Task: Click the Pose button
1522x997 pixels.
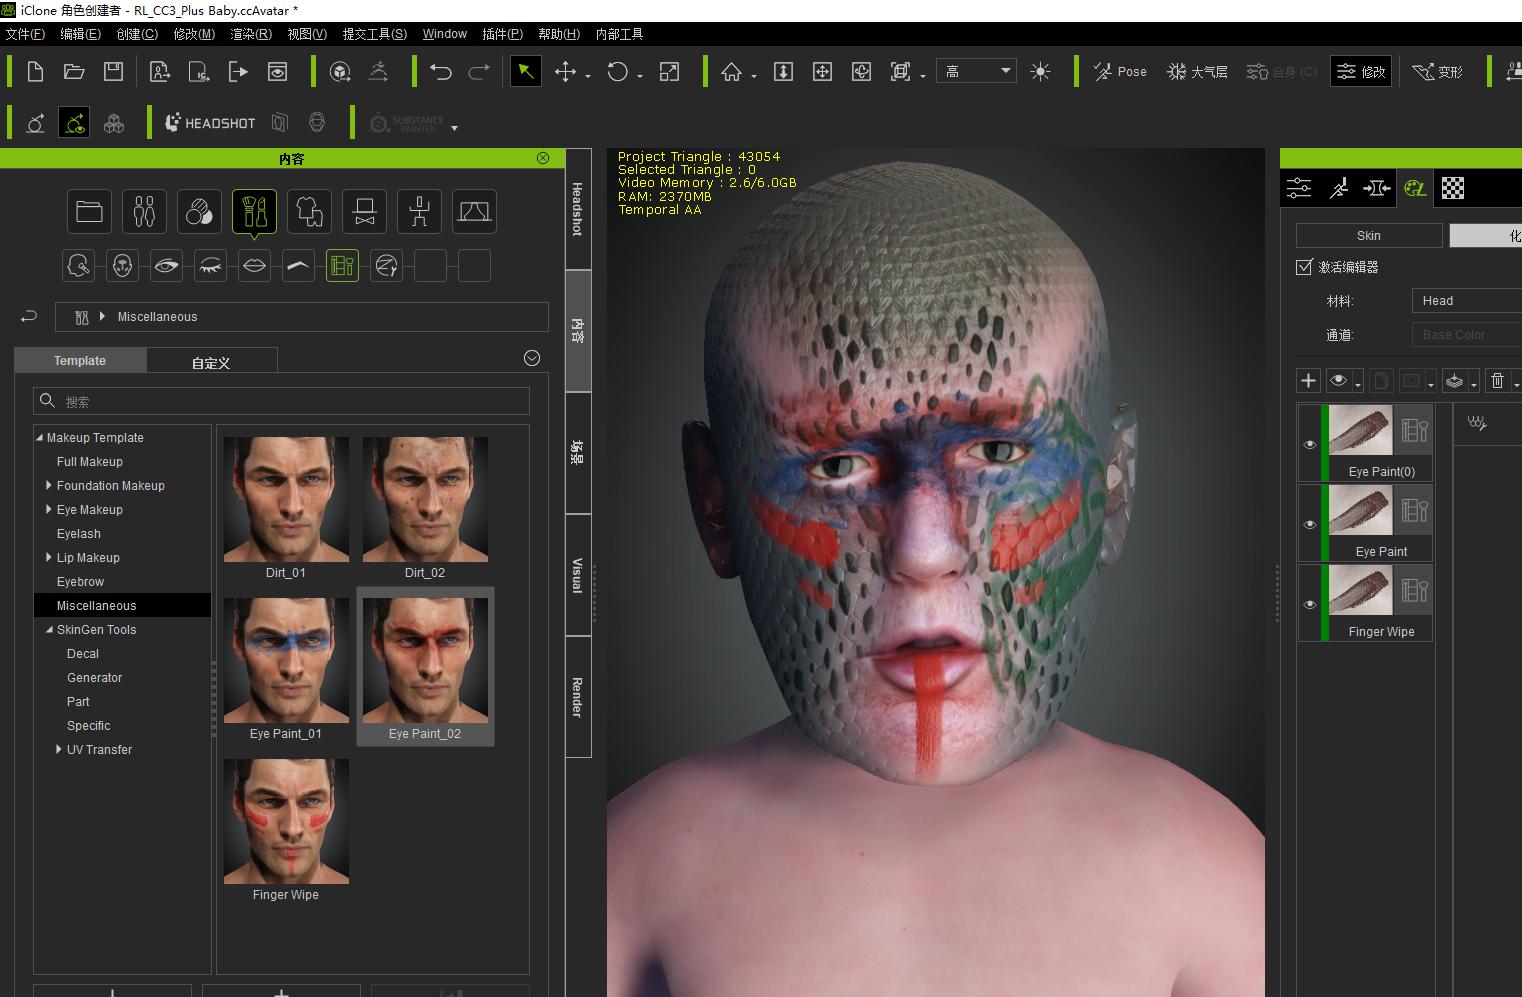Action: point(1120,71)
